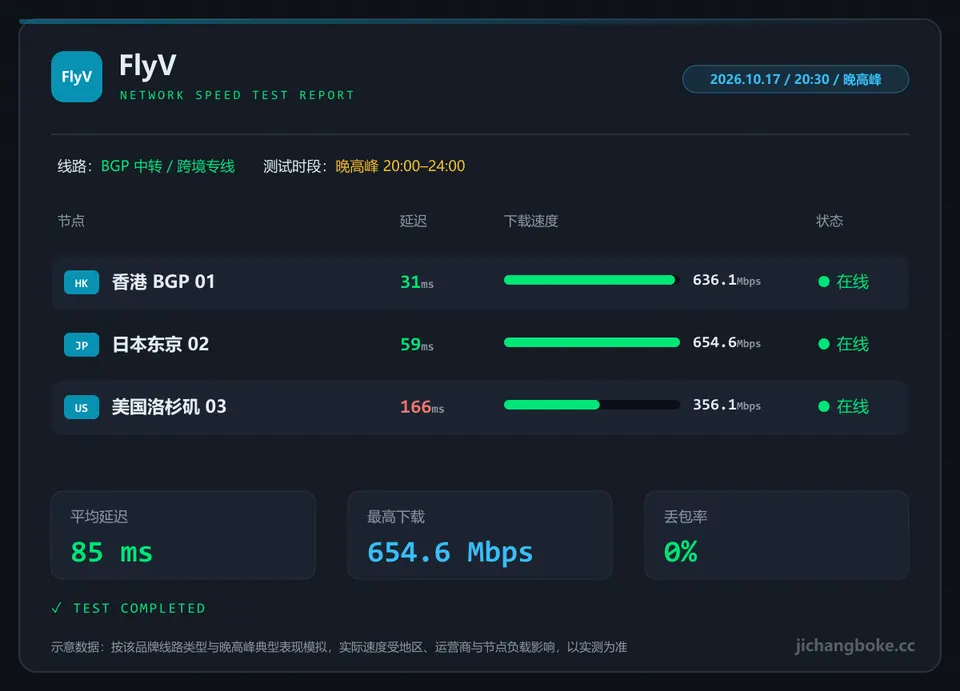This screenshot has width=960, height=691.
Task: Click the 节点 column header
Action: 71,221
